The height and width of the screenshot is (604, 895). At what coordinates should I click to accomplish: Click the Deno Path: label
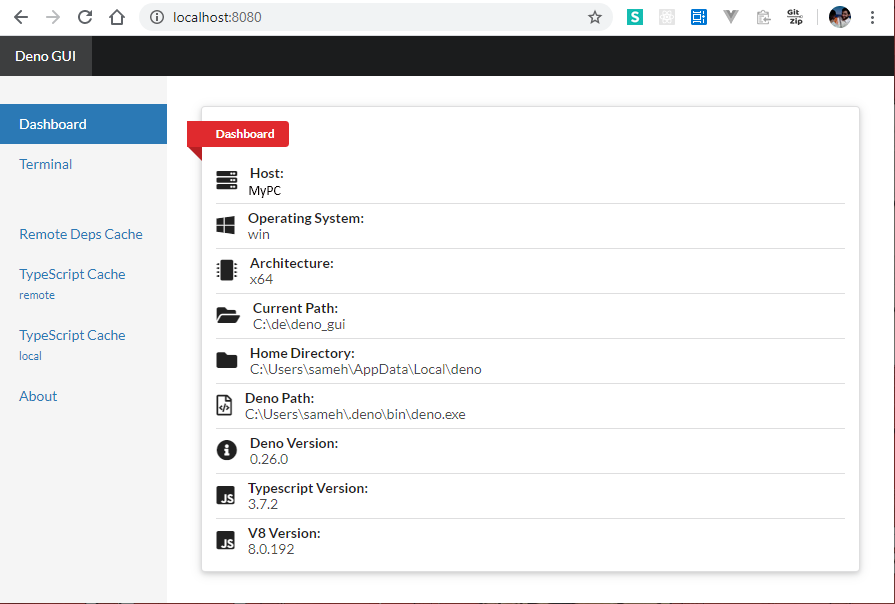click(x=280, y=398)
